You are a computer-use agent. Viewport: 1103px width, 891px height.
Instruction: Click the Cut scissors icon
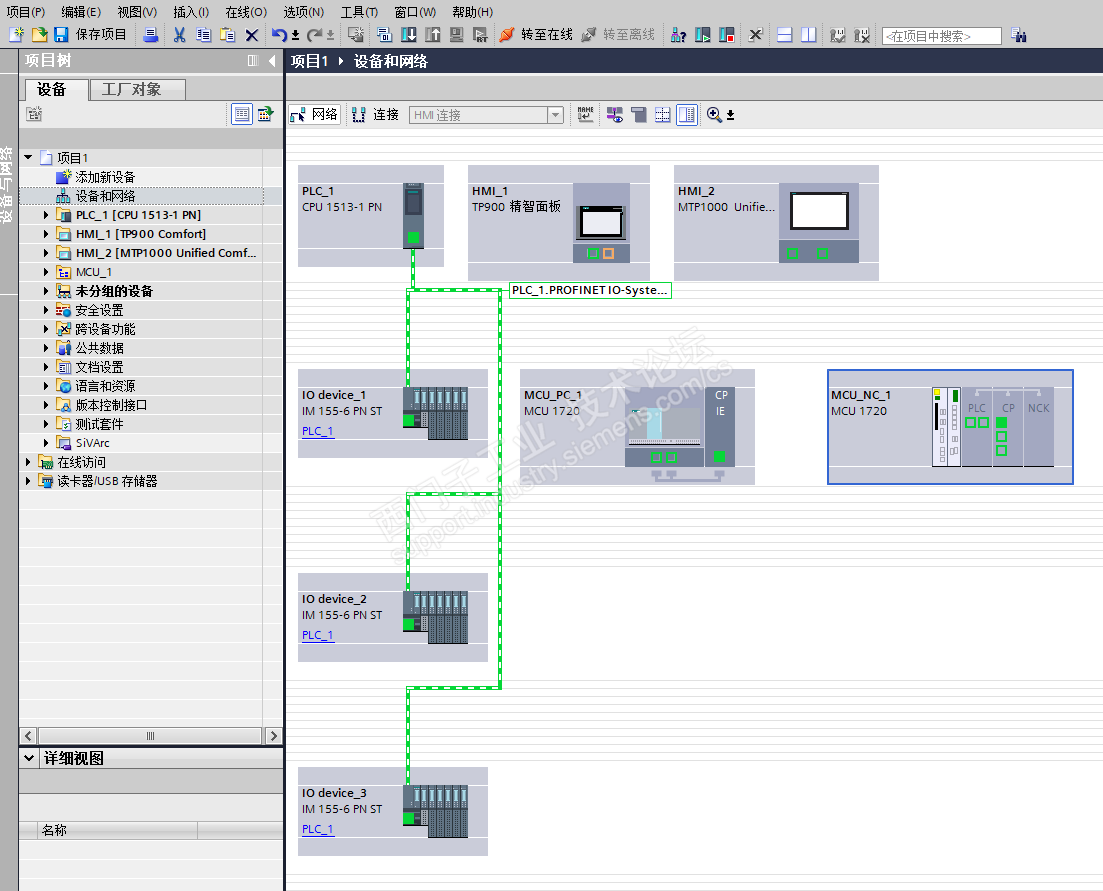tap(179, 35)
